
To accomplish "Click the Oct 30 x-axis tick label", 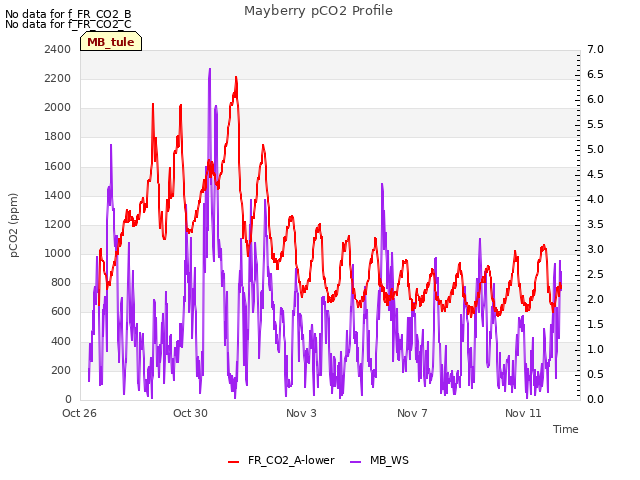I will (x=190, y=413).
